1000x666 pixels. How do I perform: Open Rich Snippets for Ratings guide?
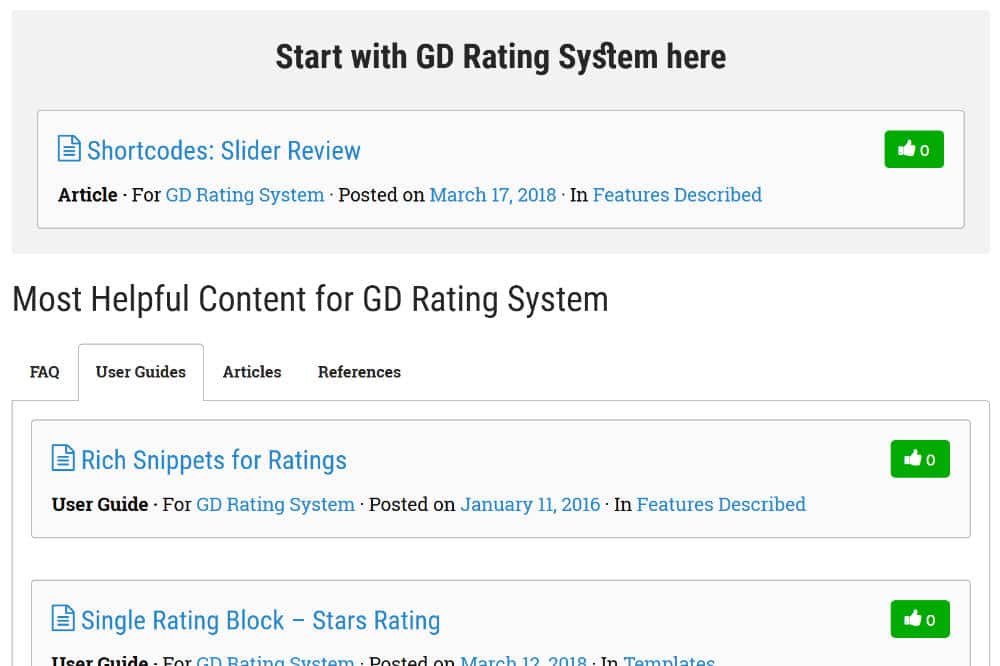214,460
